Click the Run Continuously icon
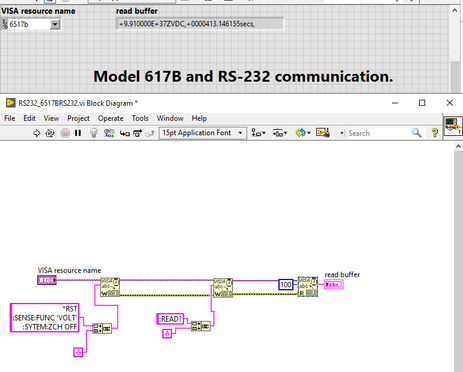This screenshot has width=463, height=372. (x=50, y=133)
